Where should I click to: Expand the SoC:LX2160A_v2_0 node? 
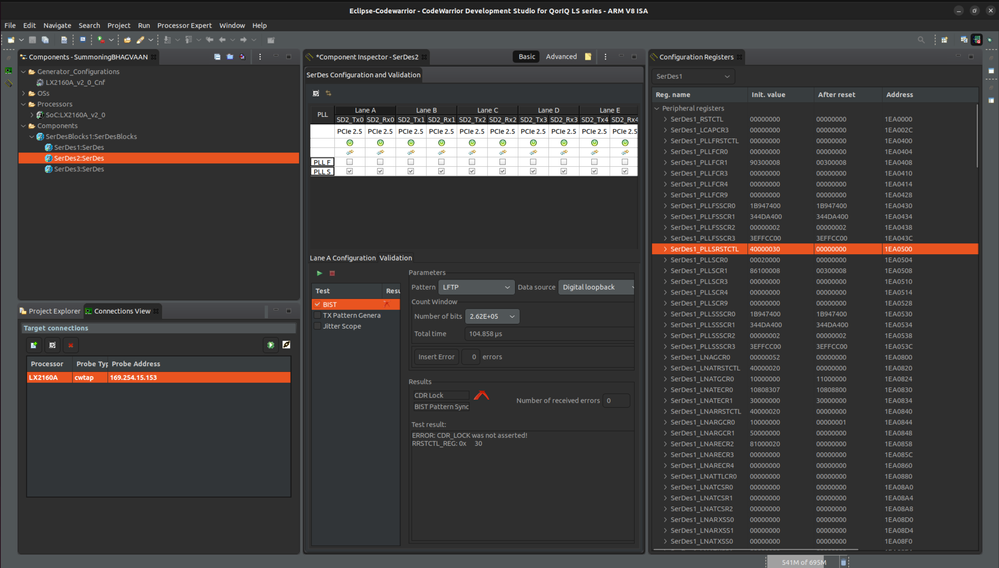pyautogui.click(x=32, y=115)
